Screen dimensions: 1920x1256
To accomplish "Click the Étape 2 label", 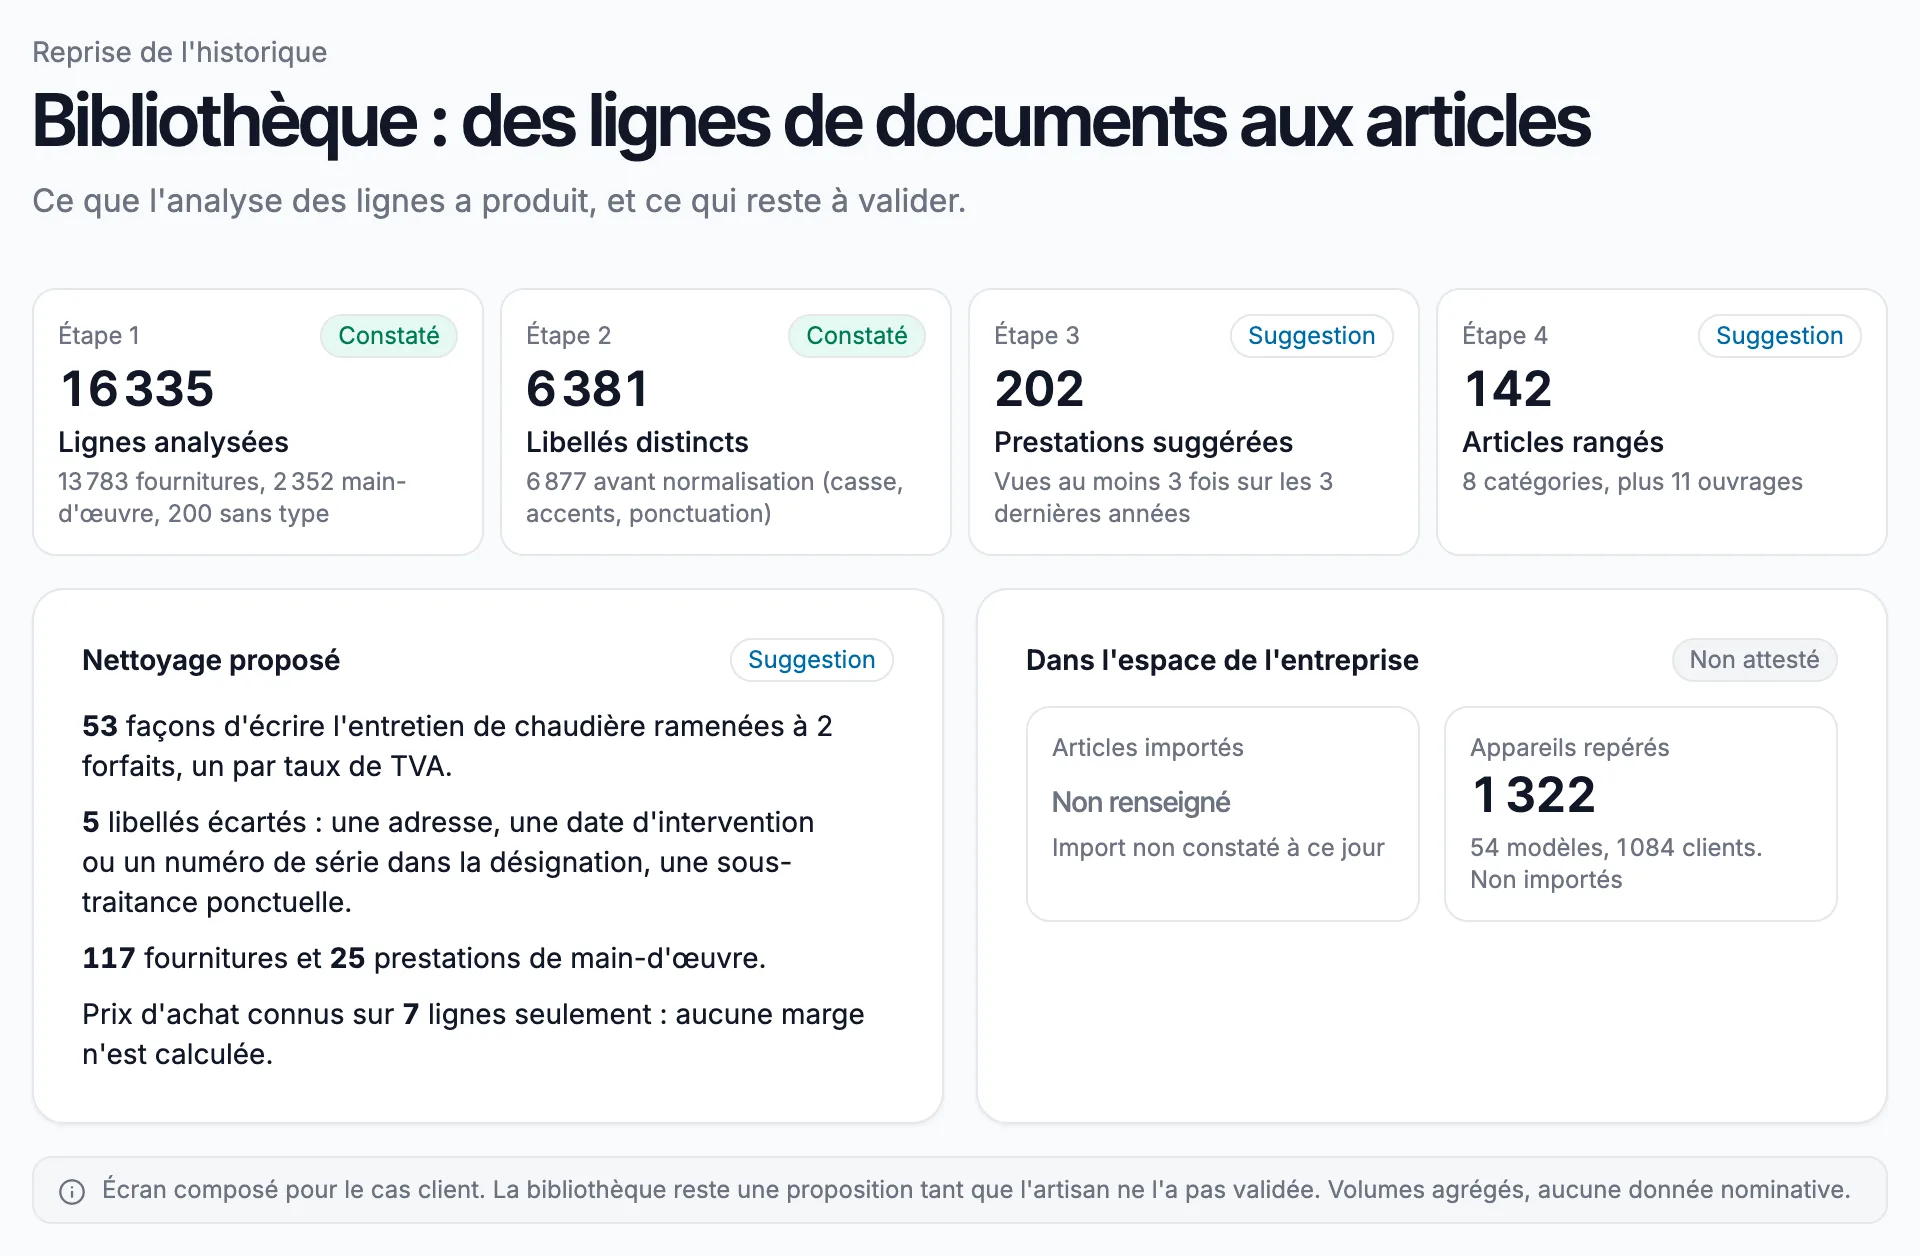I will (568, 336).
